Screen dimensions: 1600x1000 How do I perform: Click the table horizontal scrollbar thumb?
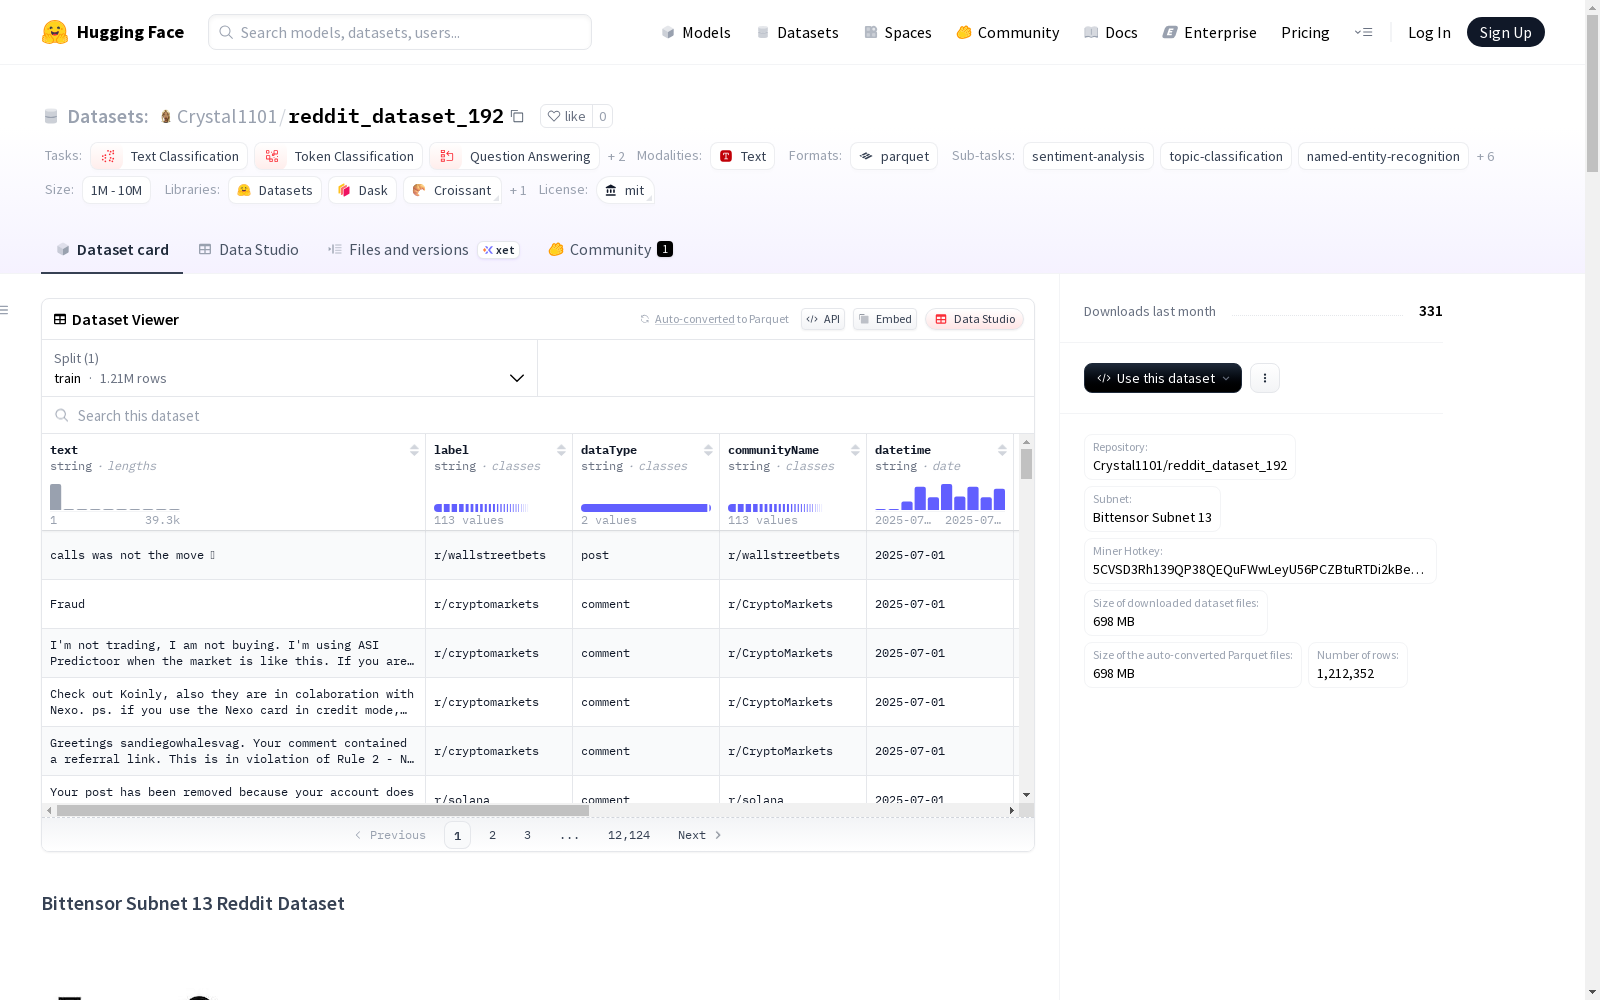click(x=323, y=811)
